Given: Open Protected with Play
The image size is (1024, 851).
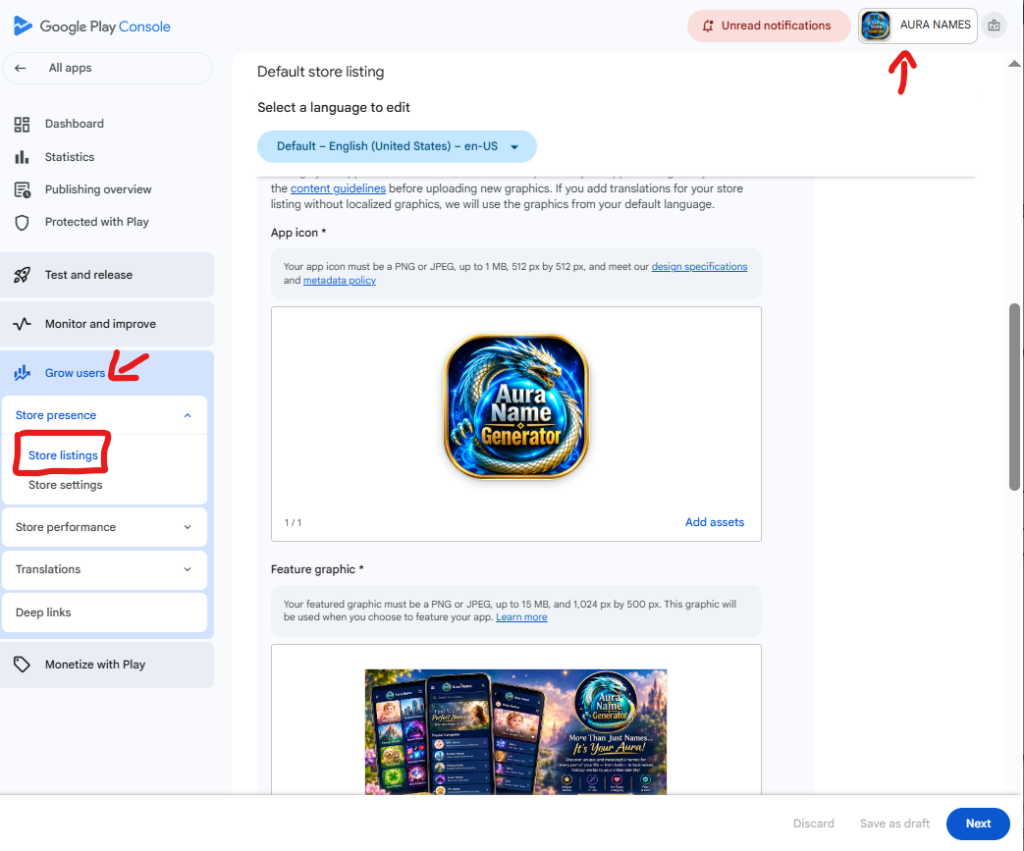Looking at the screenshot, I should [97, 223].
